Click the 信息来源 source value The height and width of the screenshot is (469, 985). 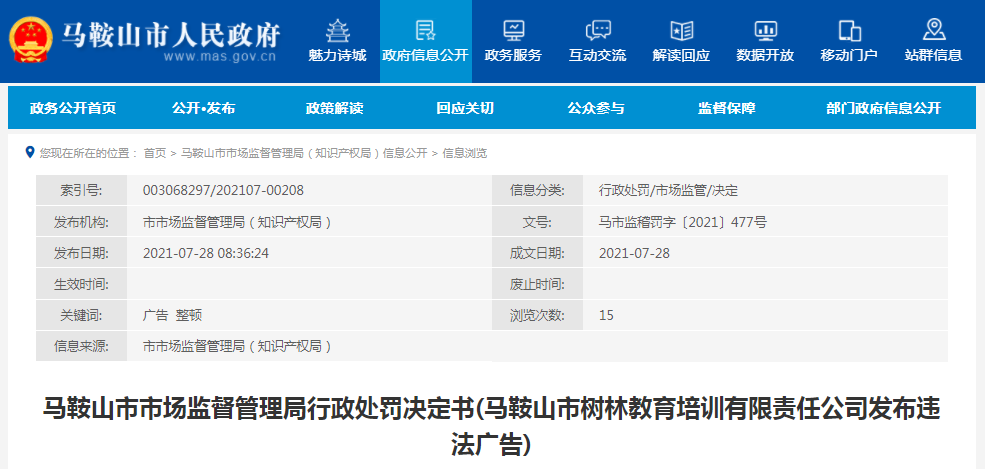click(237, 346)
